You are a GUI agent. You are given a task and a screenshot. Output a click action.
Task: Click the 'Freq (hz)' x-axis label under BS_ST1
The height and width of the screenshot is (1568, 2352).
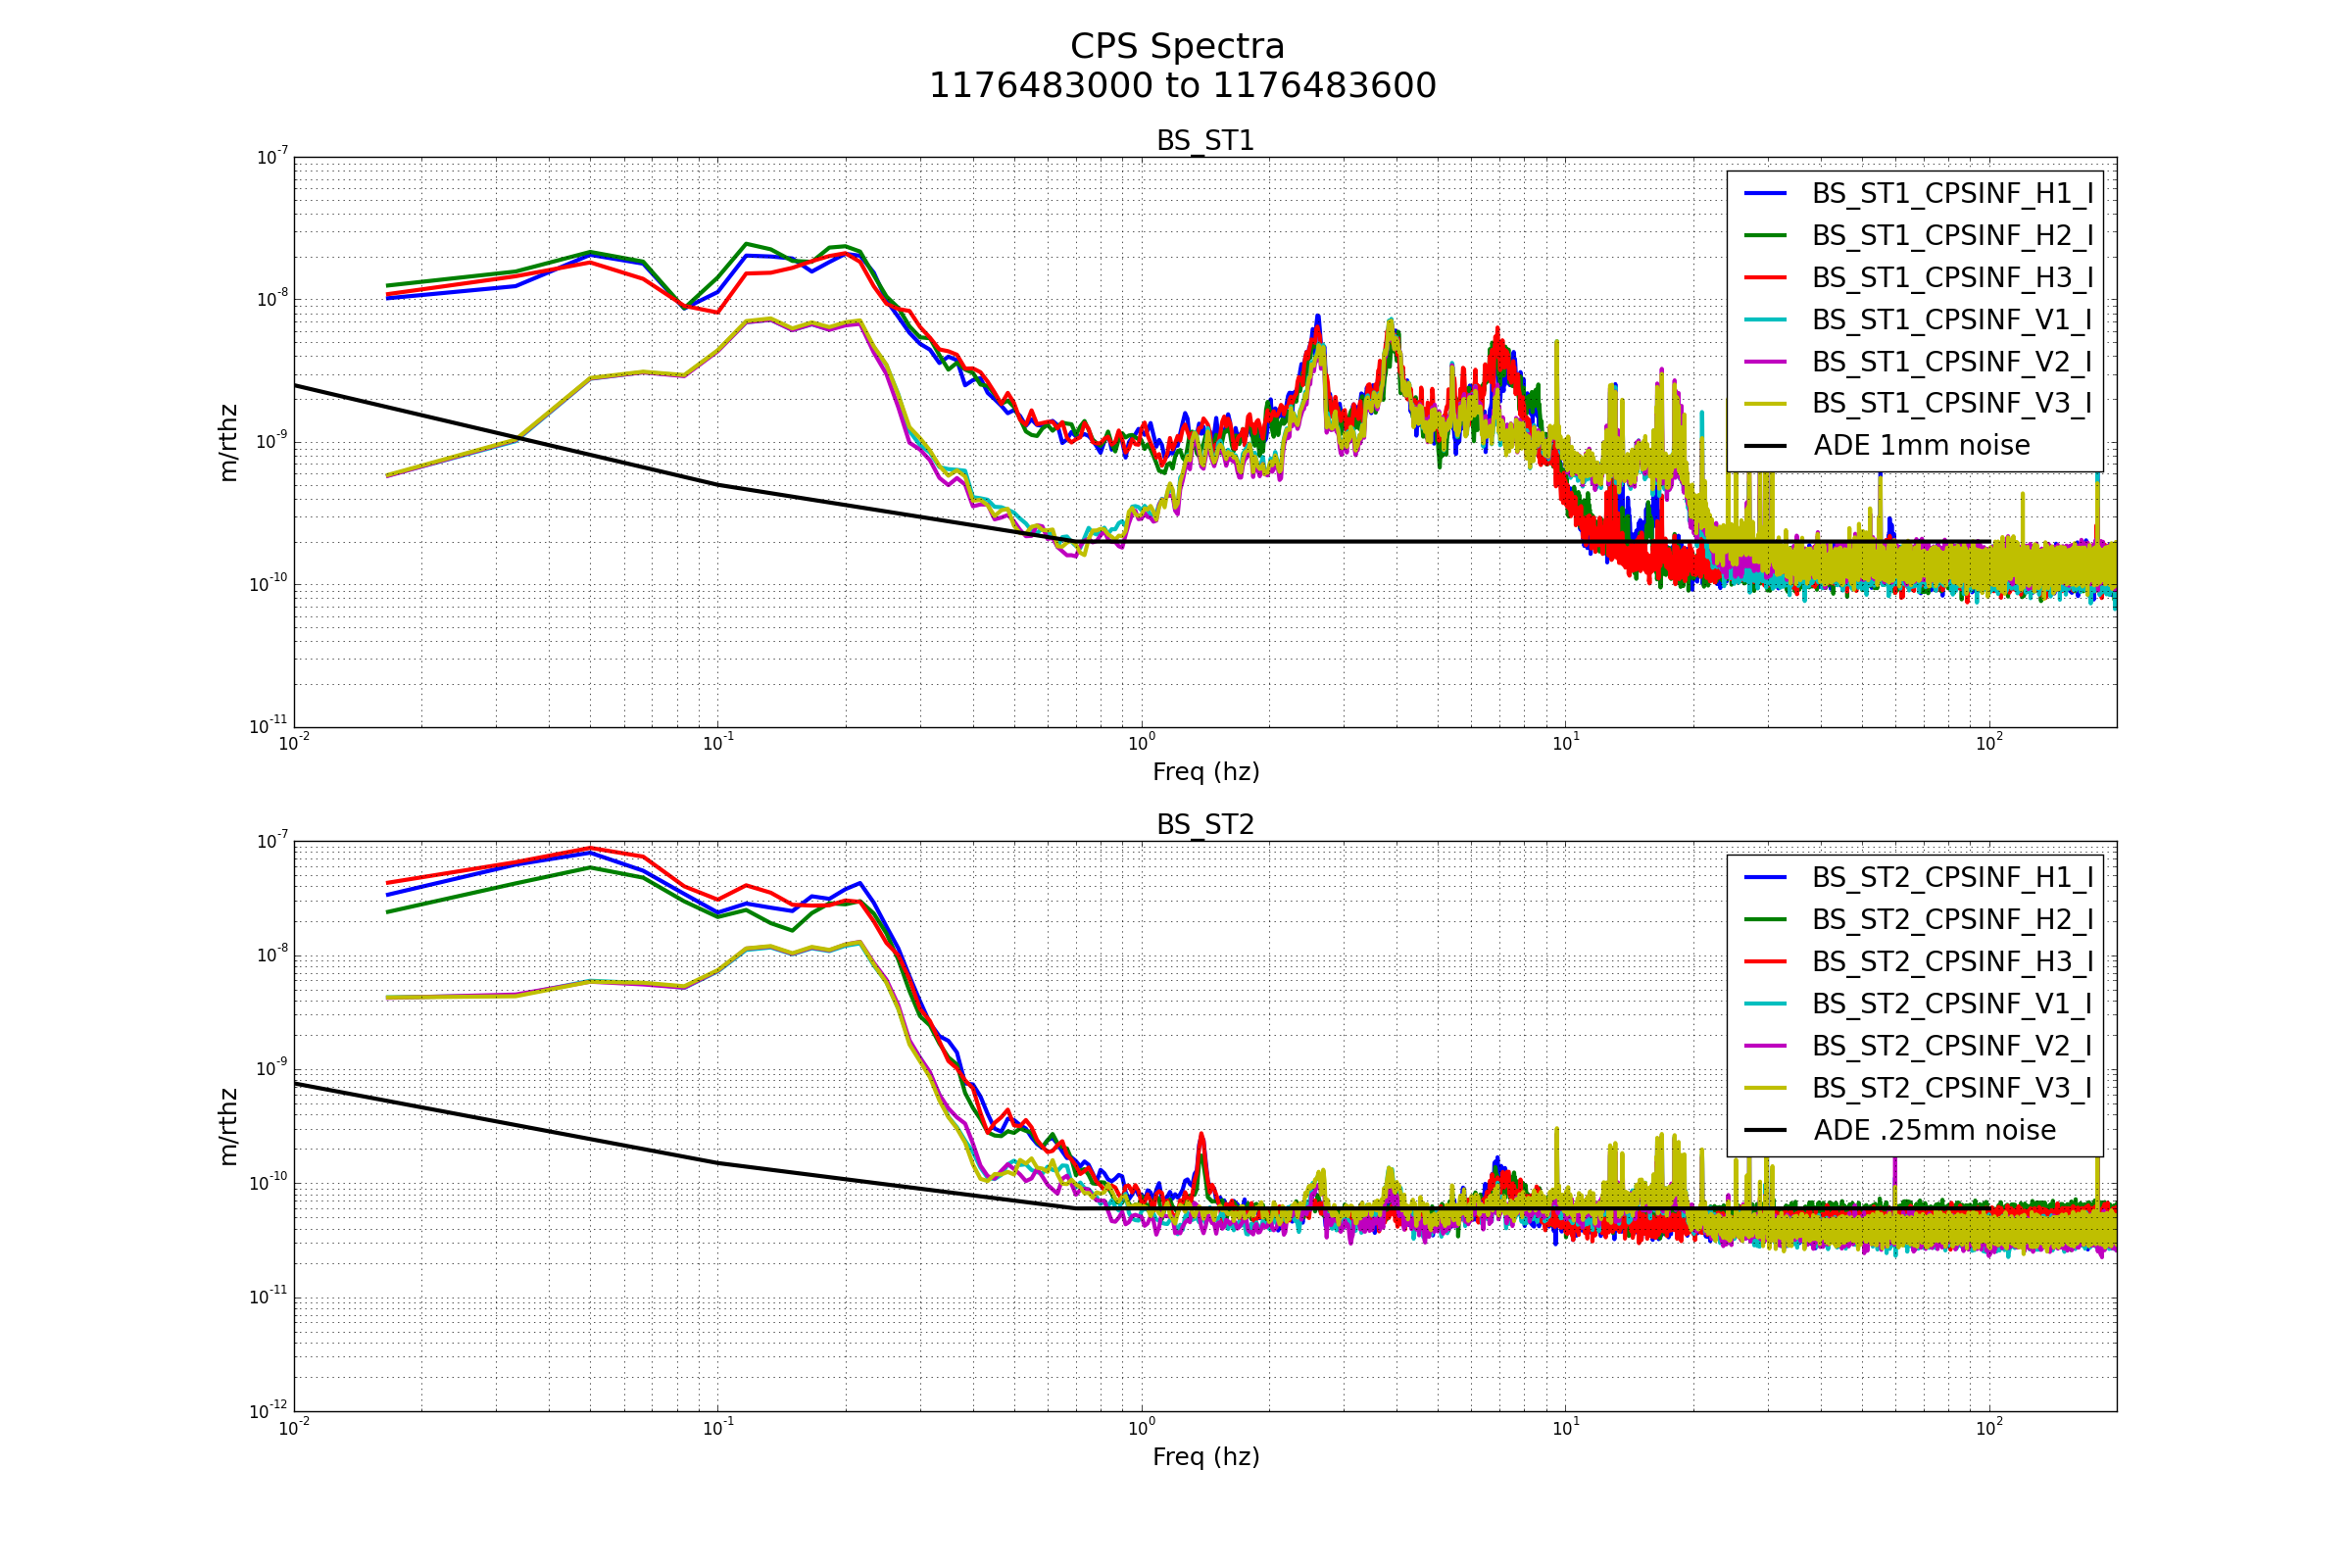click(x=1205, y=772)
